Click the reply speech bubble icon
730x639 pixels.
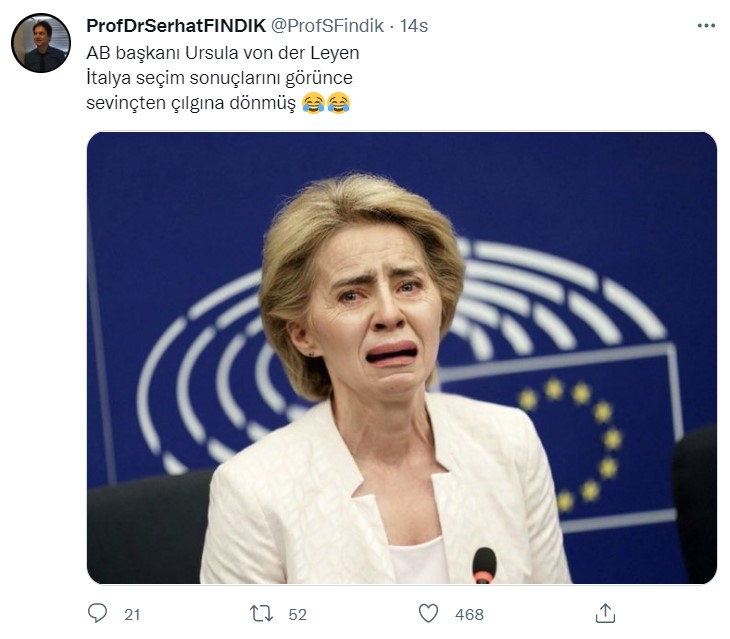tap(97, 612)
